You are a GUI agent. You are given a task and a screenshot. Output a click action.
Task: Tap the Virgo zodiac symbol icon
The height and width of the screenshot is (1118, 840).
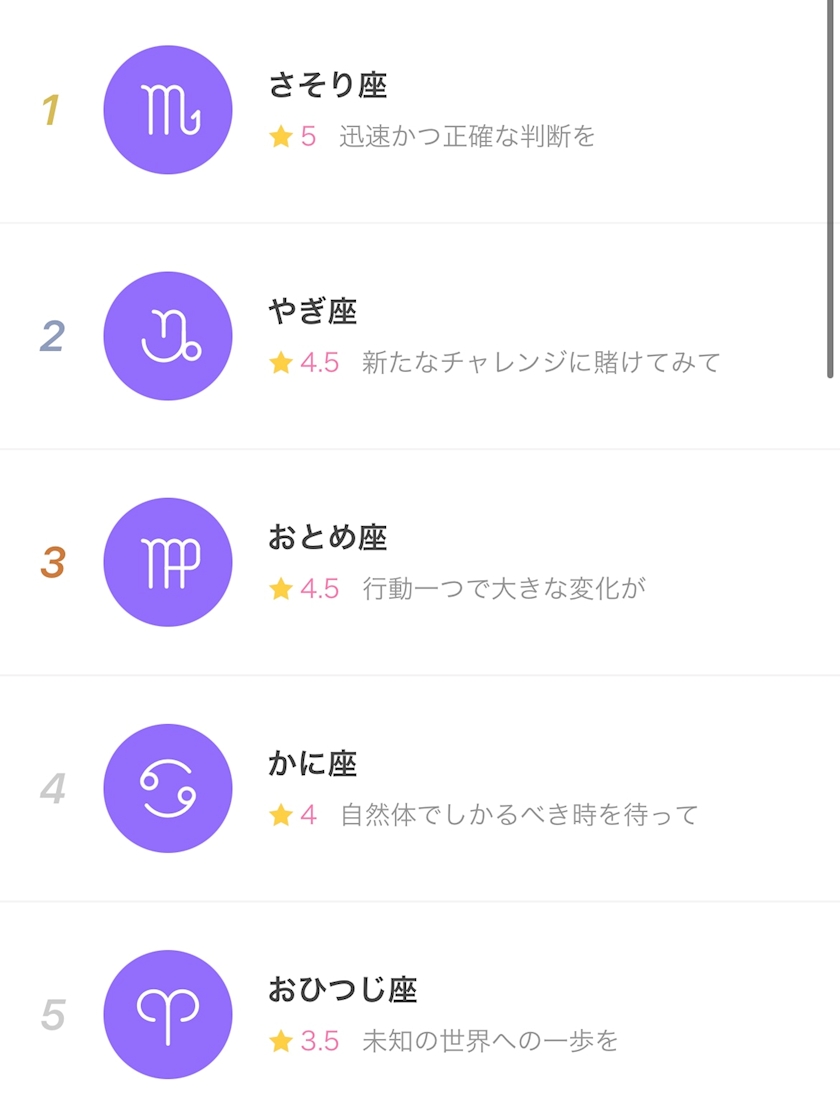click(x=168, y=562)
